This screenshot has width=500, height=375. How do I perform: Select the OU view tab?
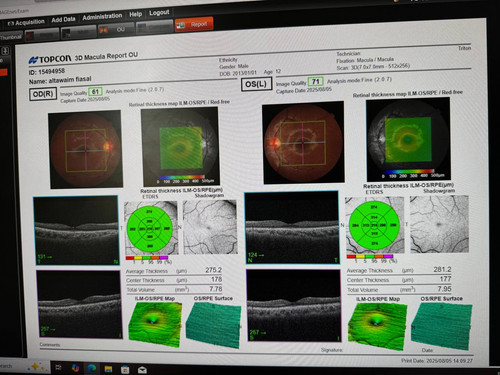point(116,30)
